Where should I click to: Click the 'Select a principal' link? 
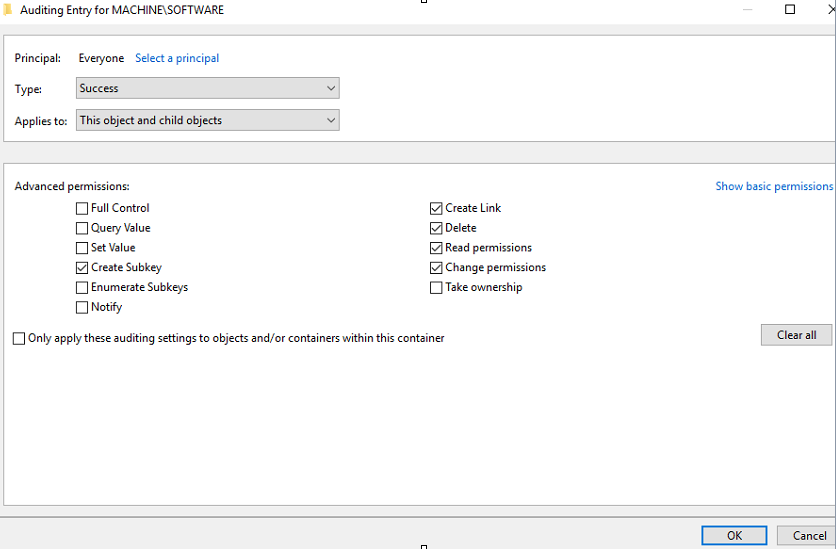click(x=177, y=58)
